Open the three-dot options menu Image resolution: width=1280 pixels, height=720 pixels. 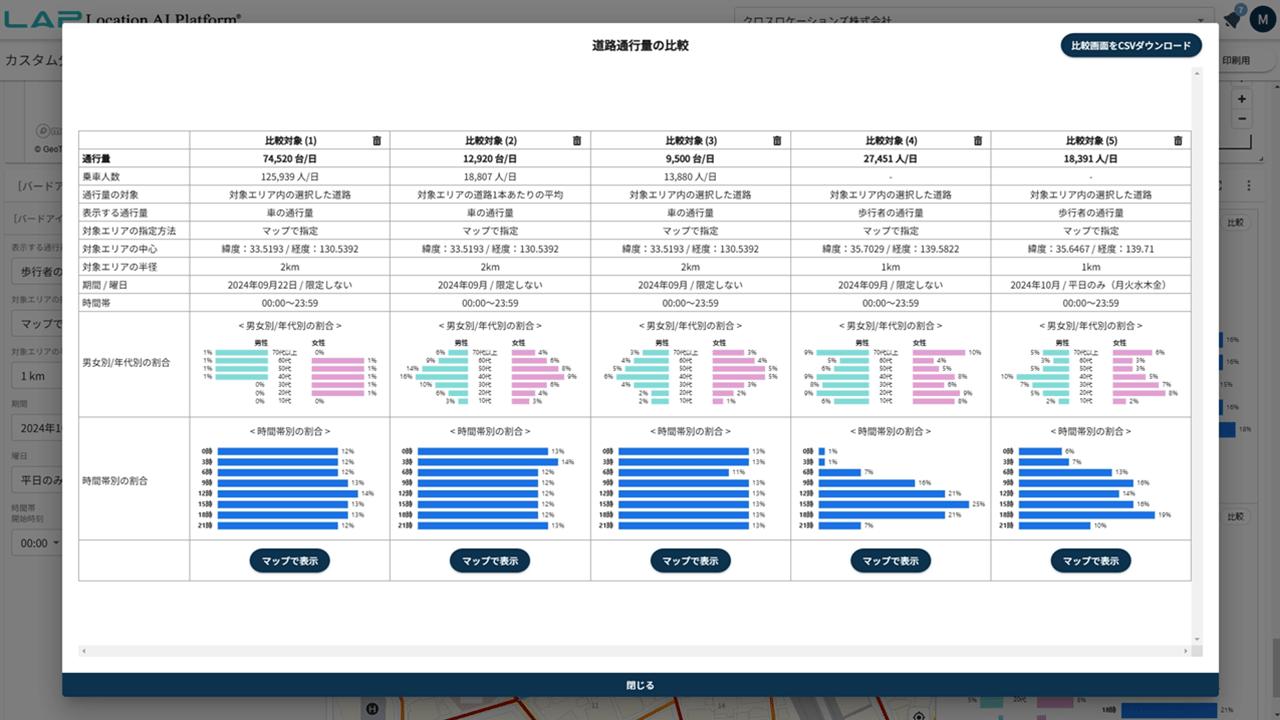coord(1248,186)
